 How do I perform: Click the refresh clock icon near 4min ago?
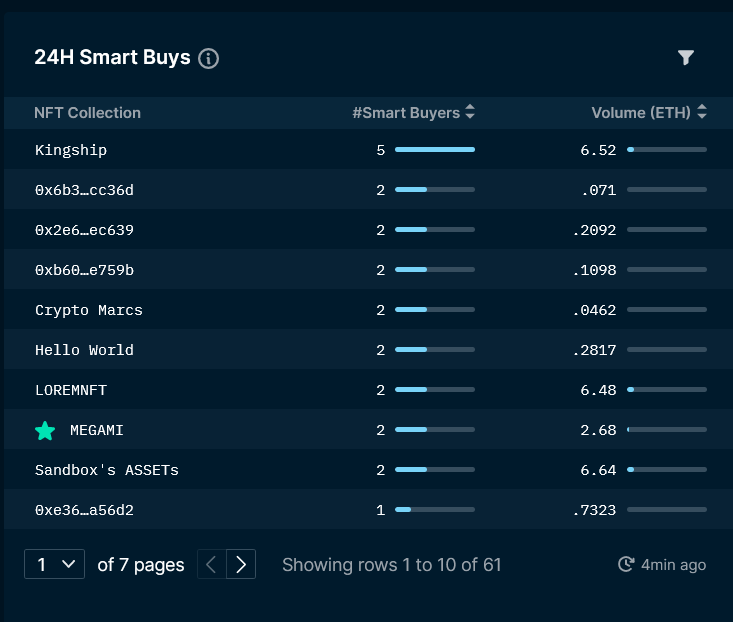pos(626,564)
